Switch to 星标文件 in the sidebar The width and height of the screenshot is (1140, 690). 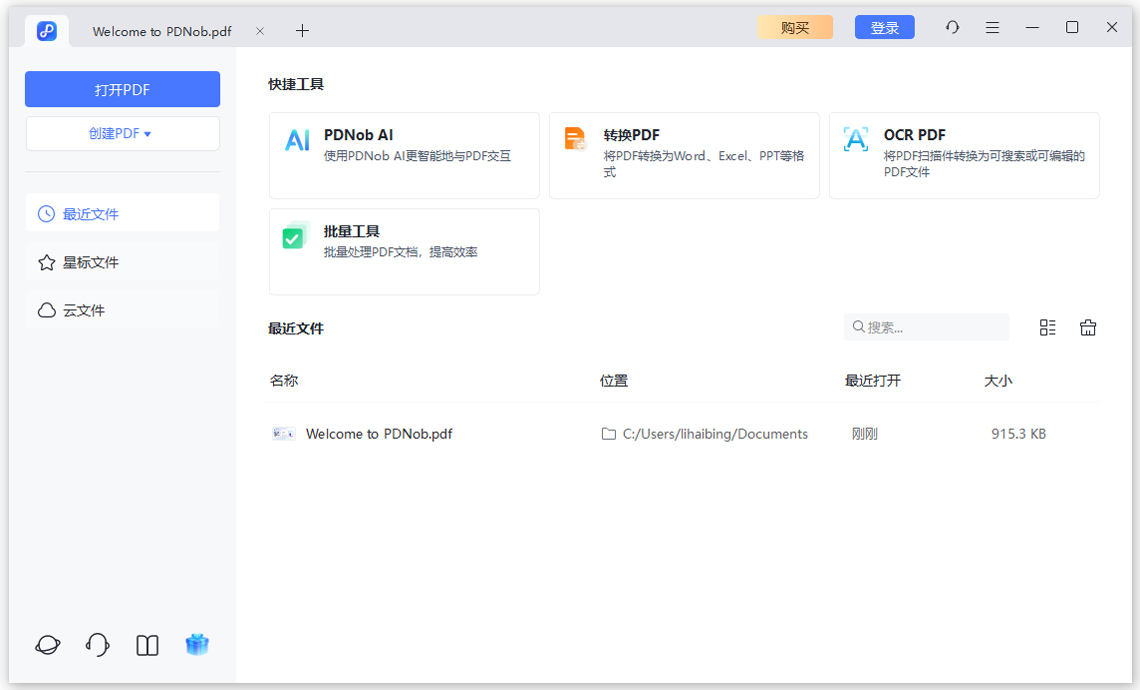(122, 261)
